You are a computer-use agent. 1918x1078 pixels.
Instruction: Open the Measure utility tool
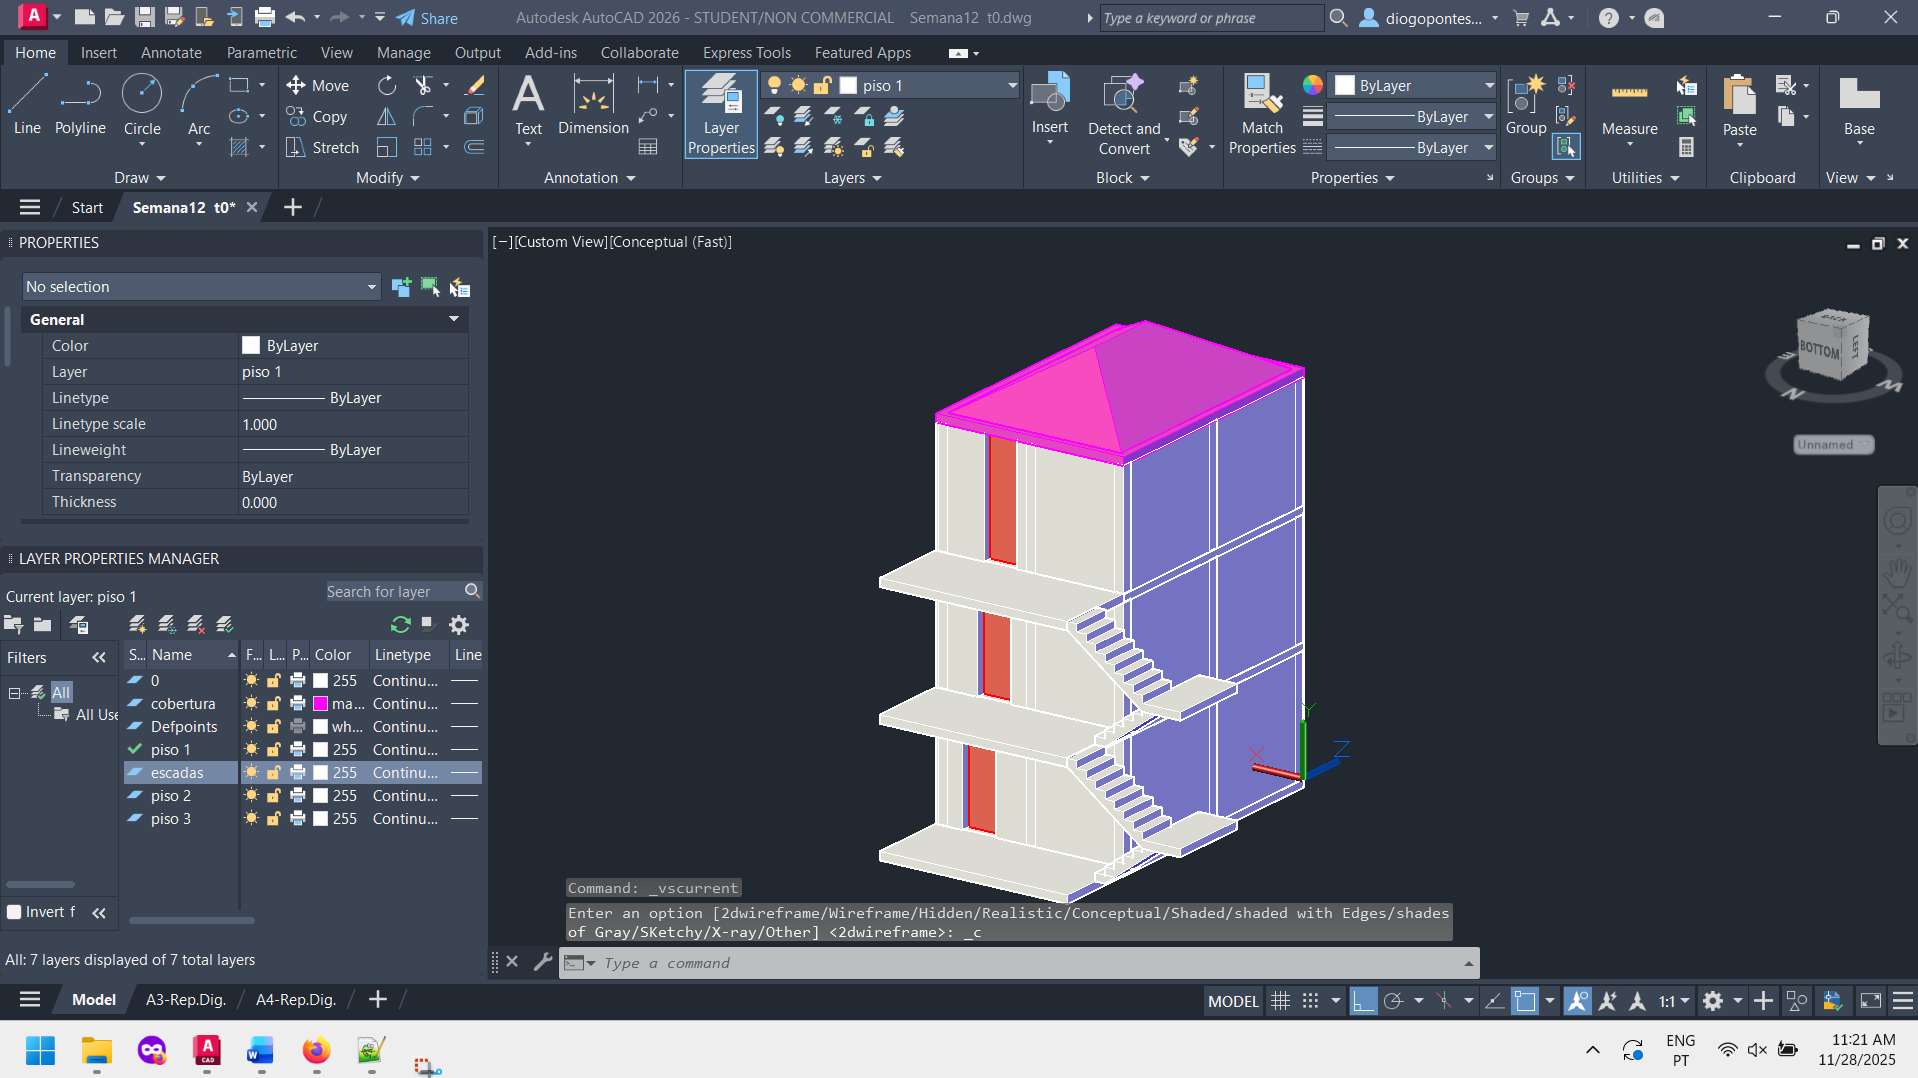point(1629,106)
